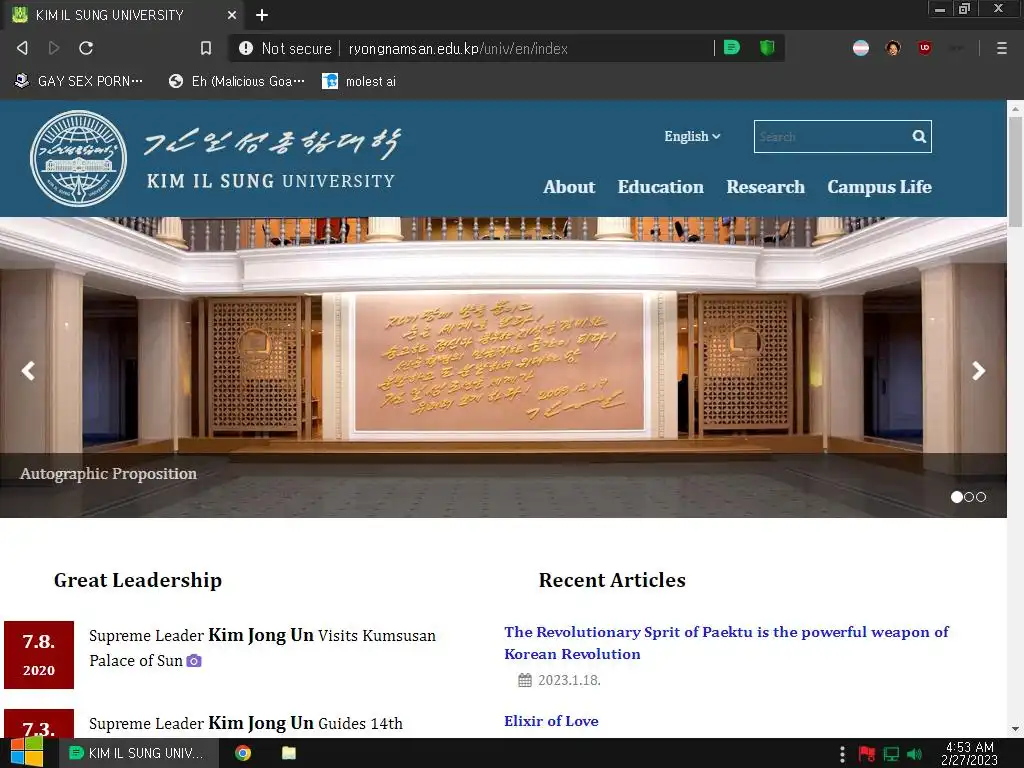This screenshot has height=768, width=1024.
Task: Open the green reader-mode icon in the address bar
Action: 732,48
